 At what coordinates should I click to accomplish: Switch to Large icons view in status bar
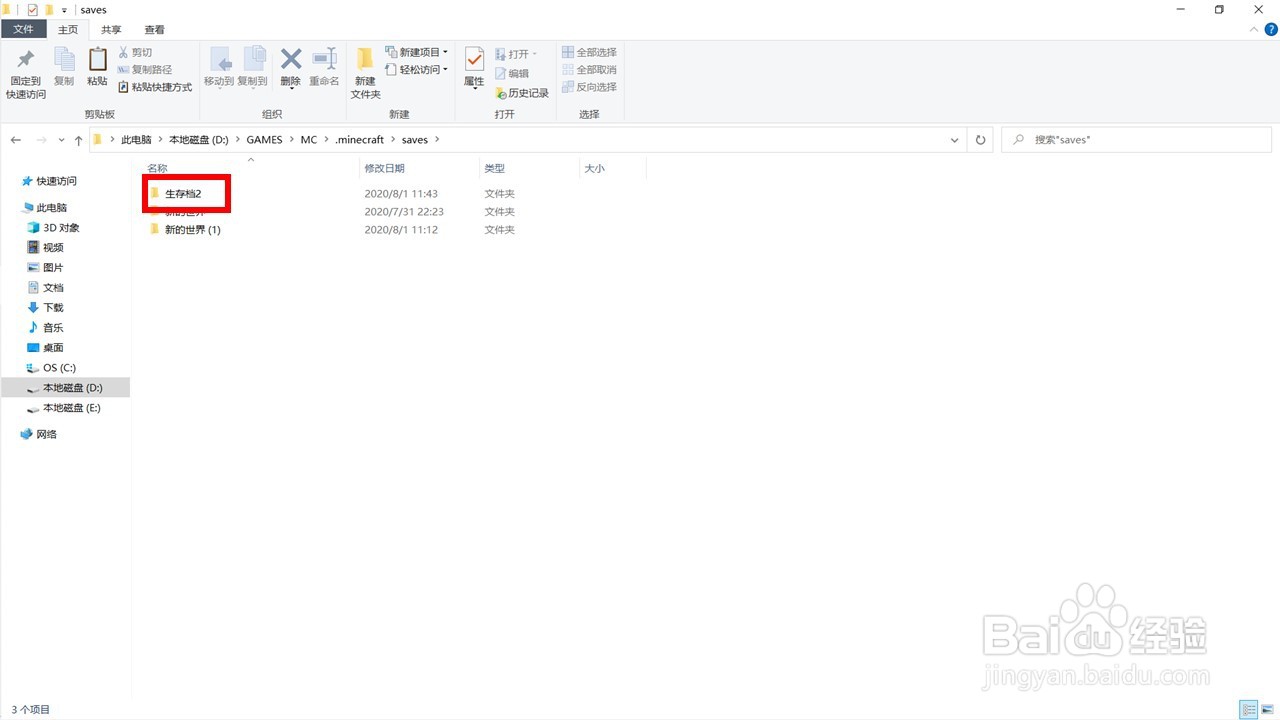pos(1267,710)
